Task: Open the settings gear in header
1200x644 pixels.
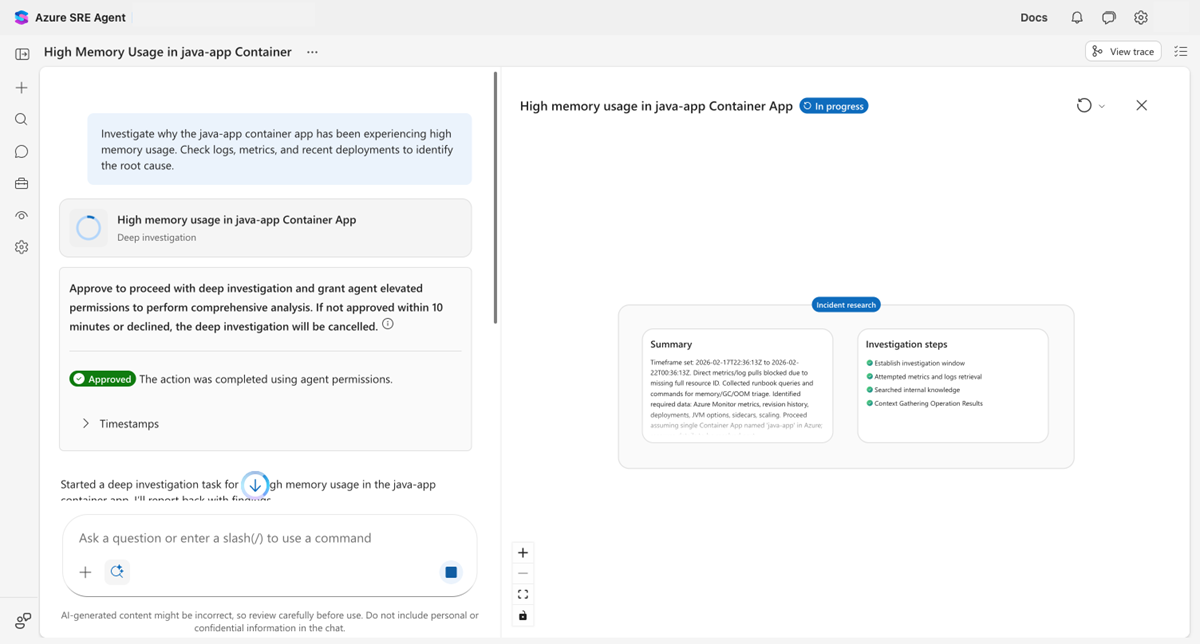Action: pyautogui.click(x=1141, y=18)
